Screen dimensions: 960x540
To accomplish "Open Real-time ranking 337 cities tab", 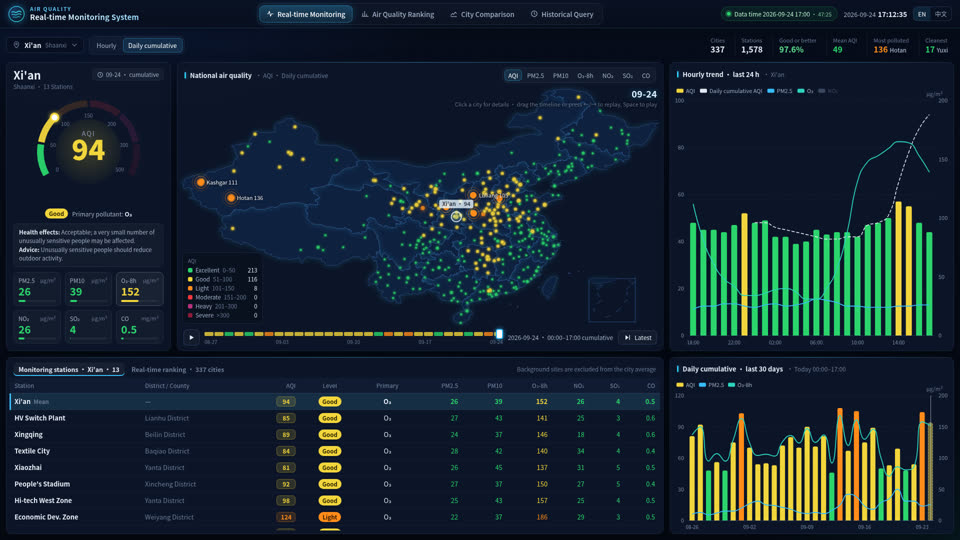I will [178, 370].
